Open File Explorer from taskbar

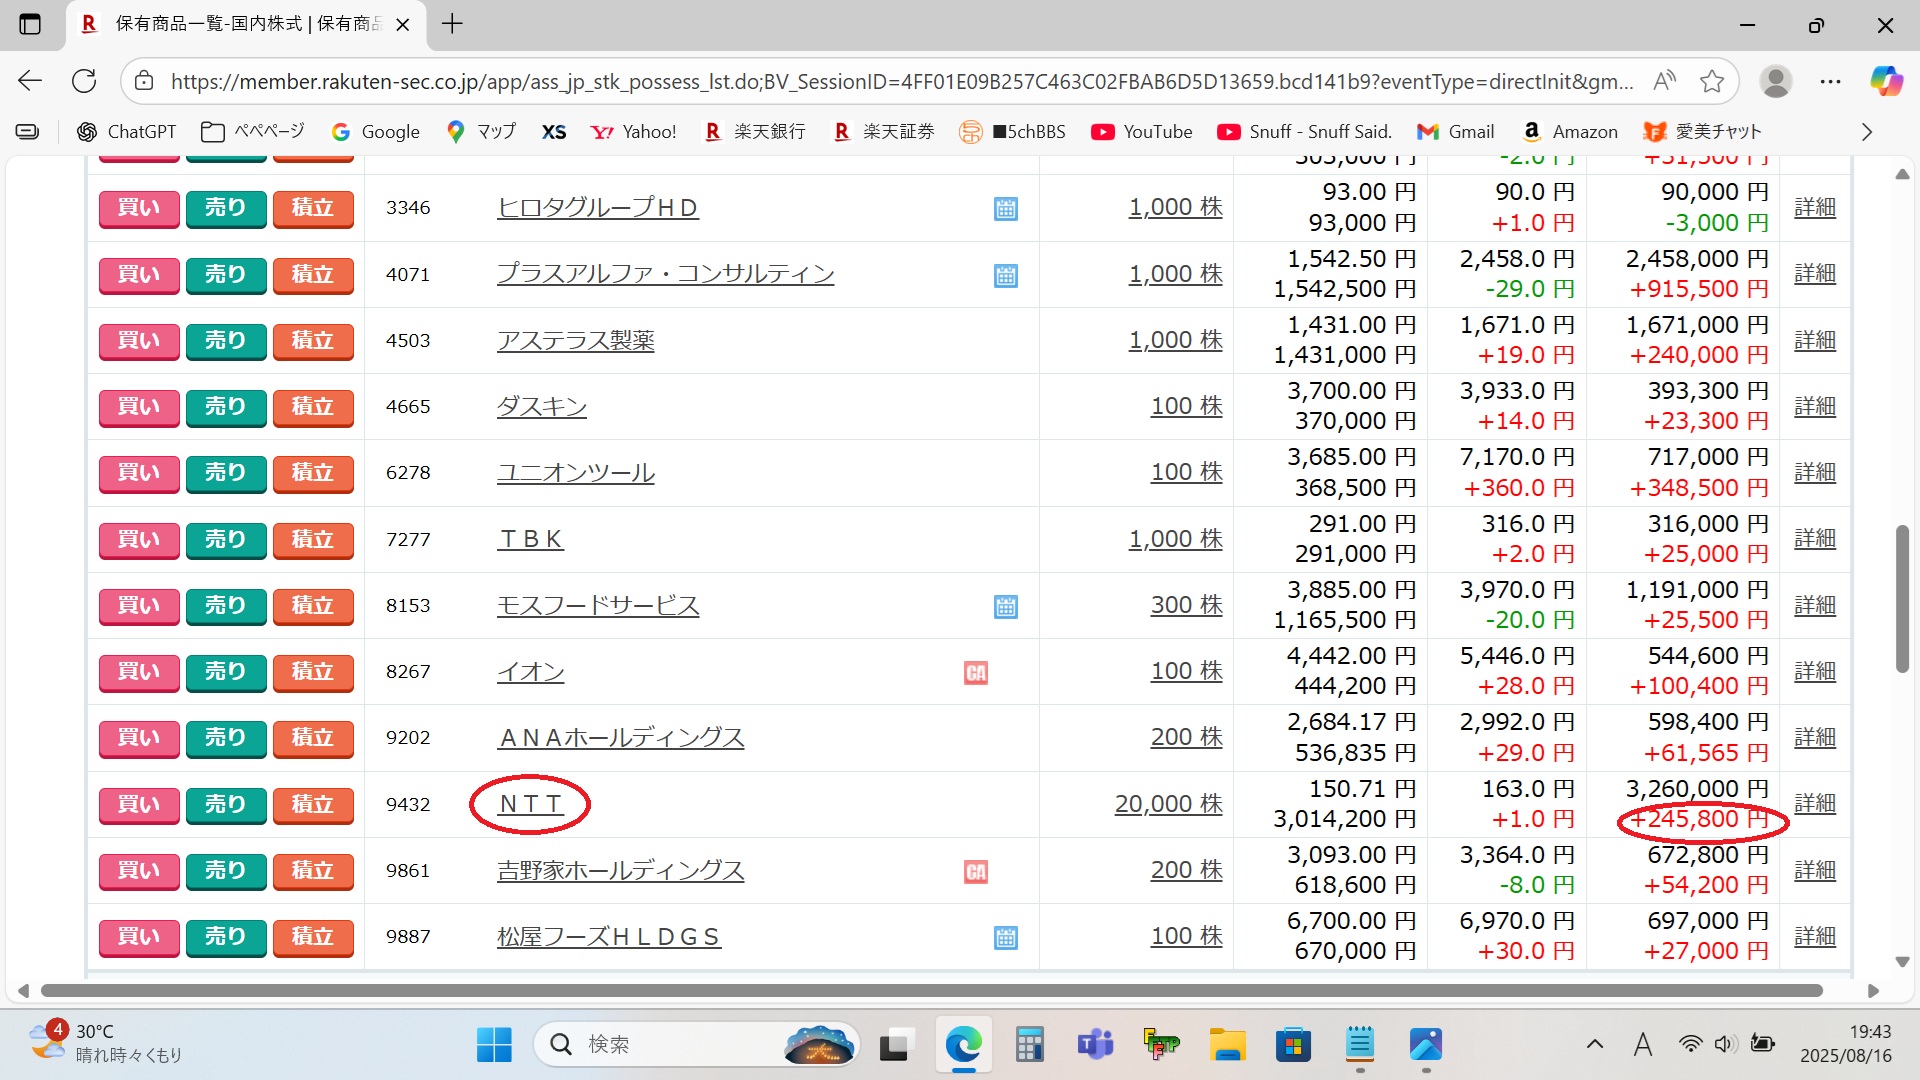pos(1227,1045)
